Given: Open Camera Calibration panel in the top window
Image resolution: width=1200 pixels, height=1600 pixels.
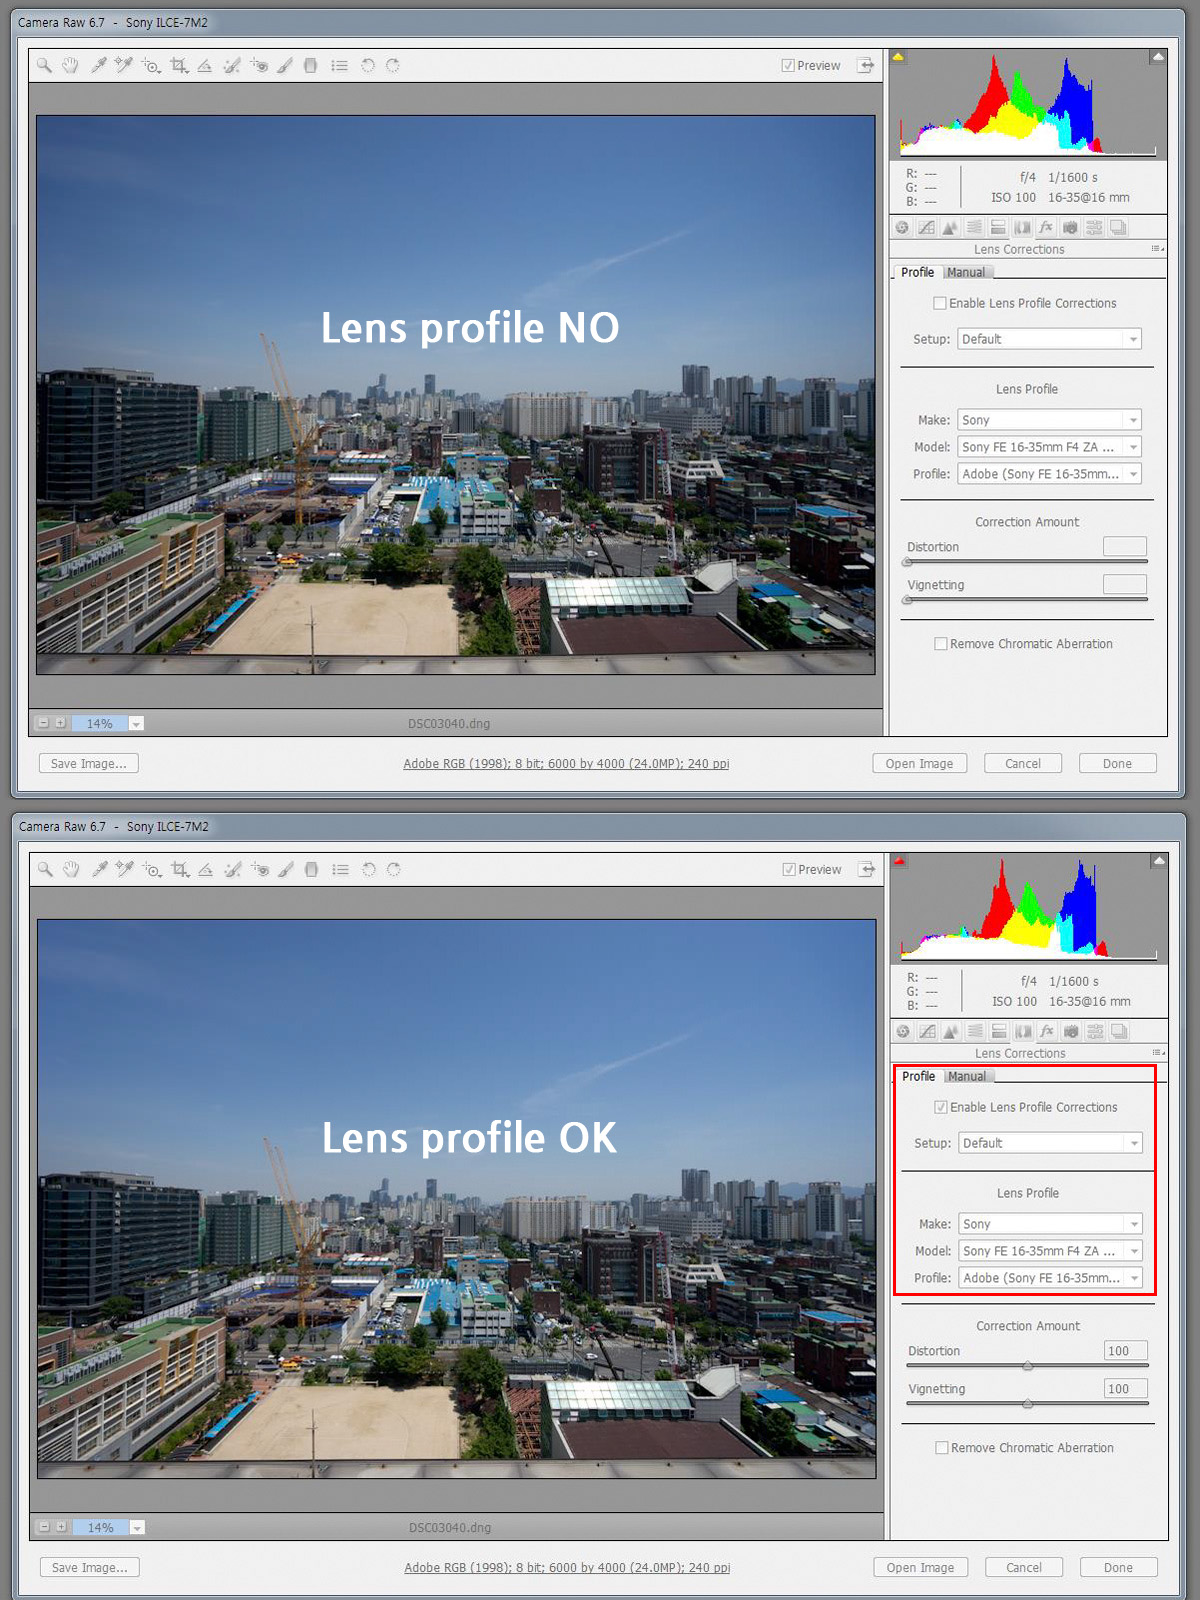Looking at the screenshot, I should [1070, 228].
